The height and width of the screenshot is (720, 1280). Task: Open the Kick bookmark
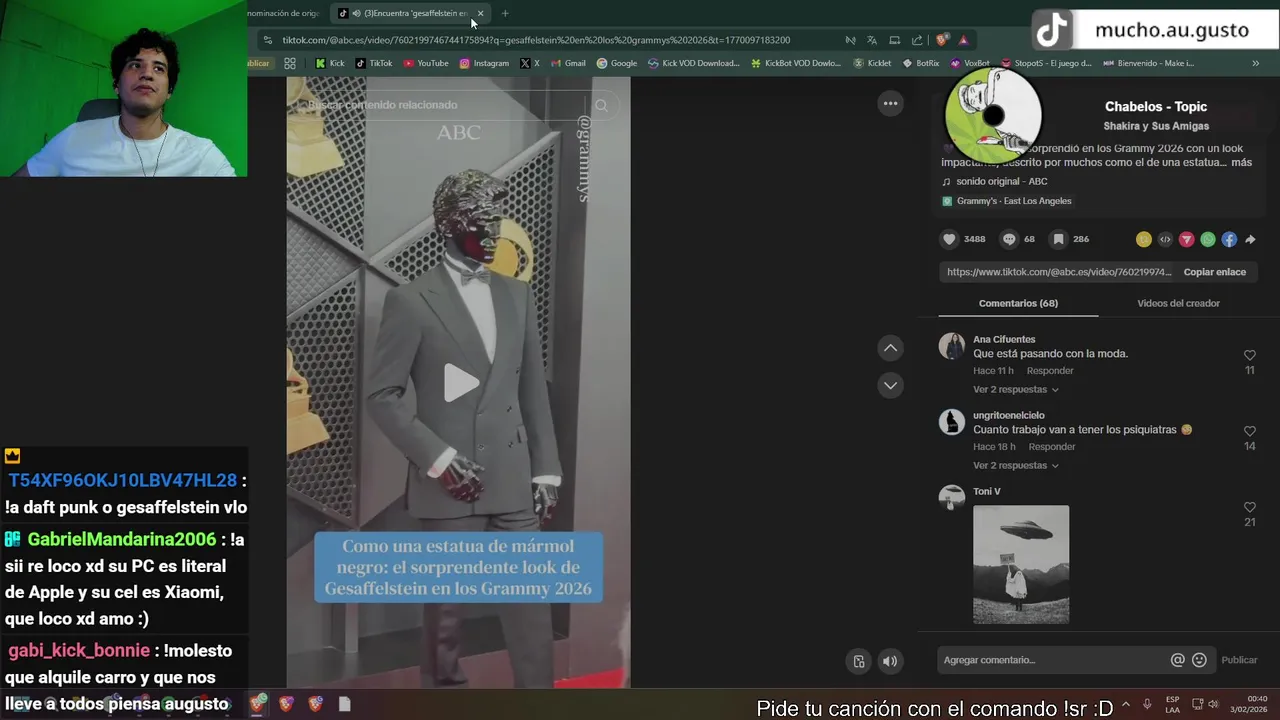click(330, 63)
